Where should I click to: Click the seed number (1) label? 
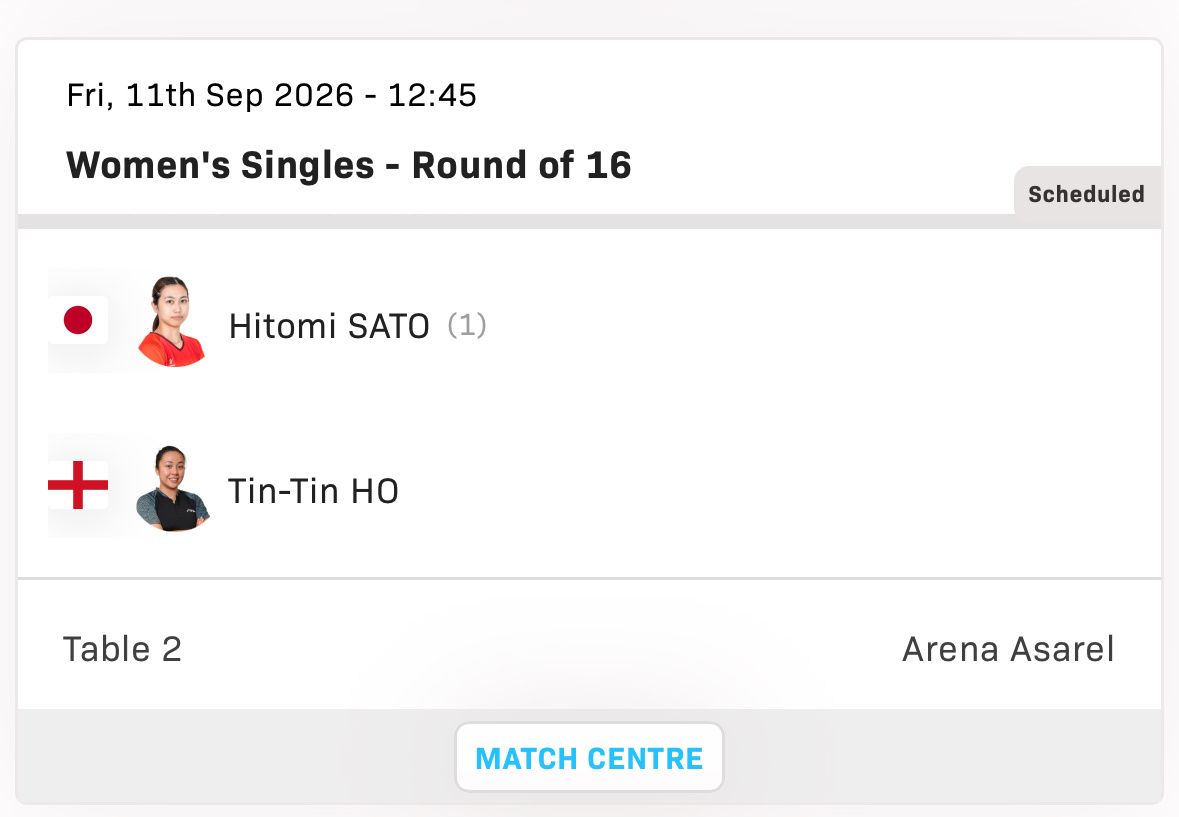467,326
